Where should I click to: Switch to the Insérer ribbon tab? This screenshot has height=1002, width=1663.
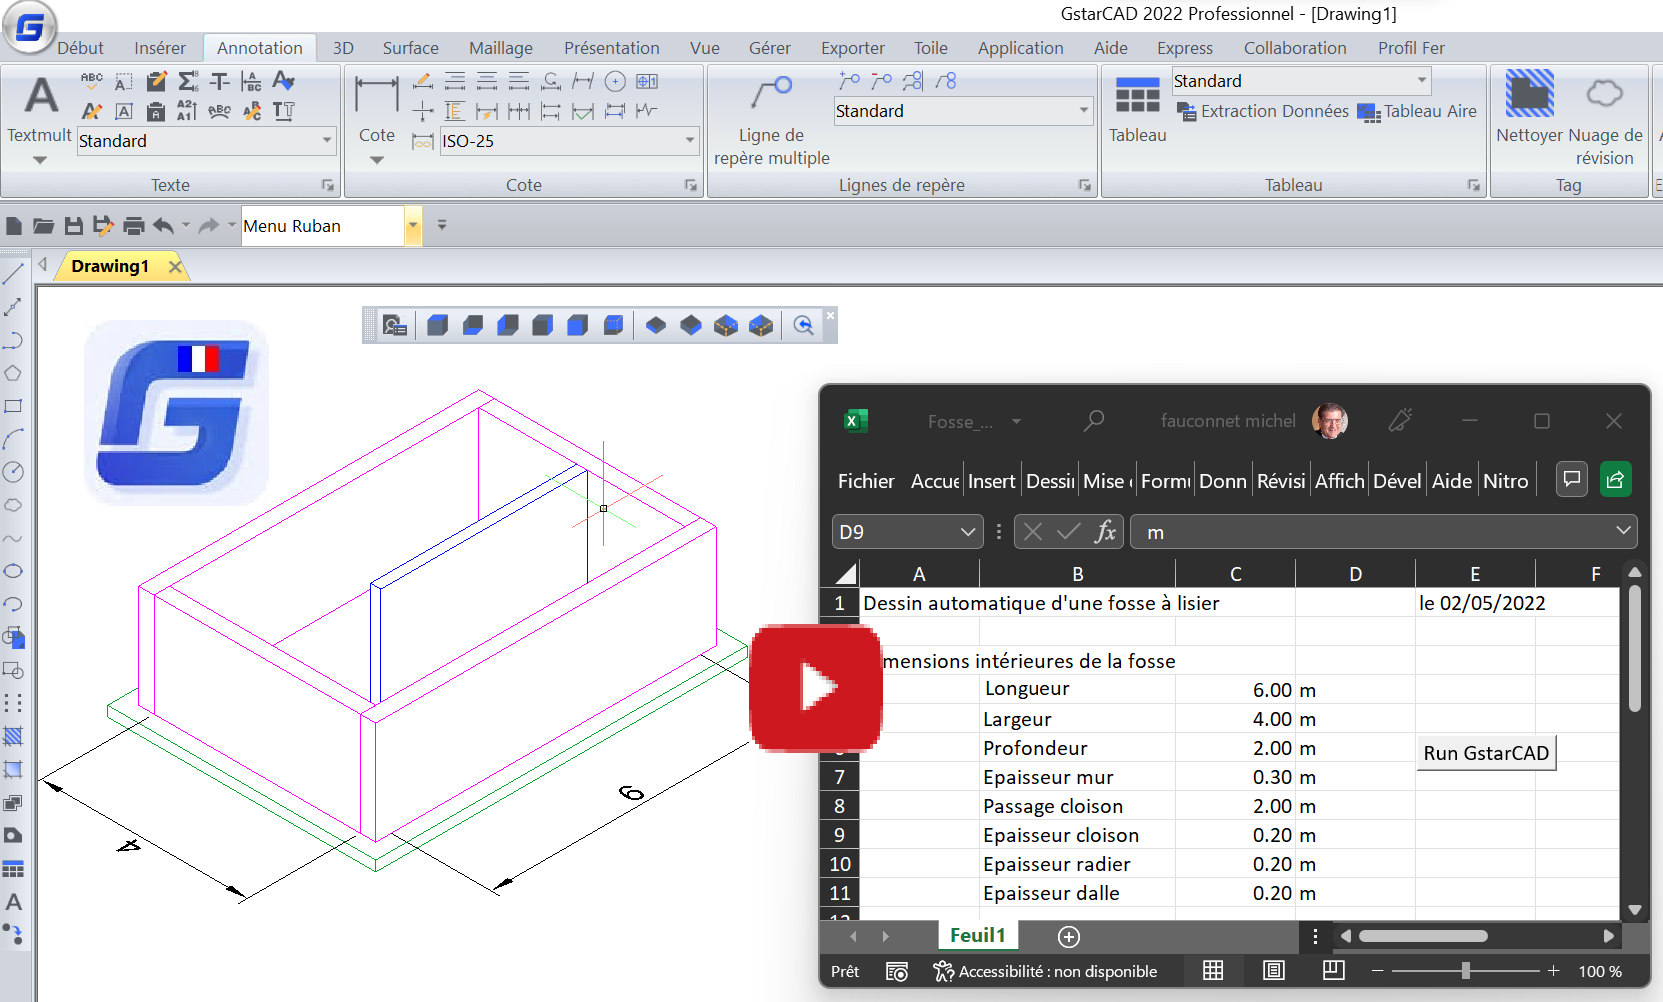coord(160,48)
